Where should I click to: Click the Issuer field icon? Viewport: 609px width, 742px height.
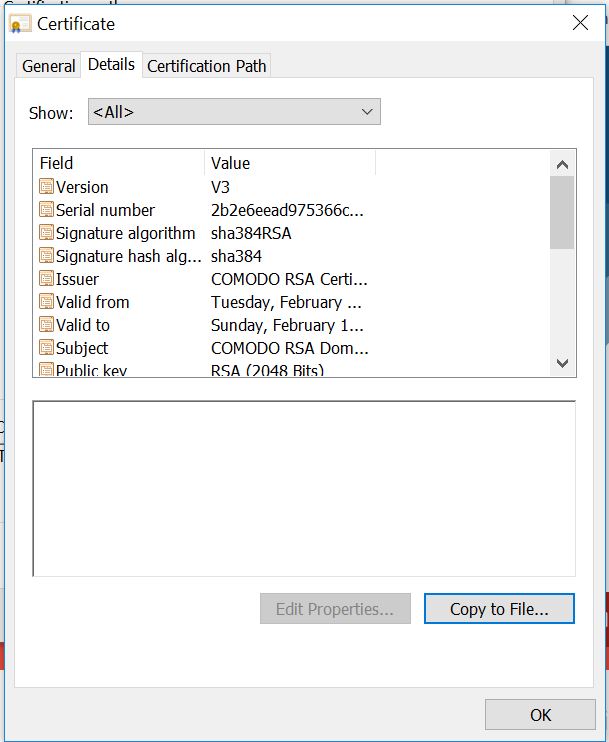[46, 279]
